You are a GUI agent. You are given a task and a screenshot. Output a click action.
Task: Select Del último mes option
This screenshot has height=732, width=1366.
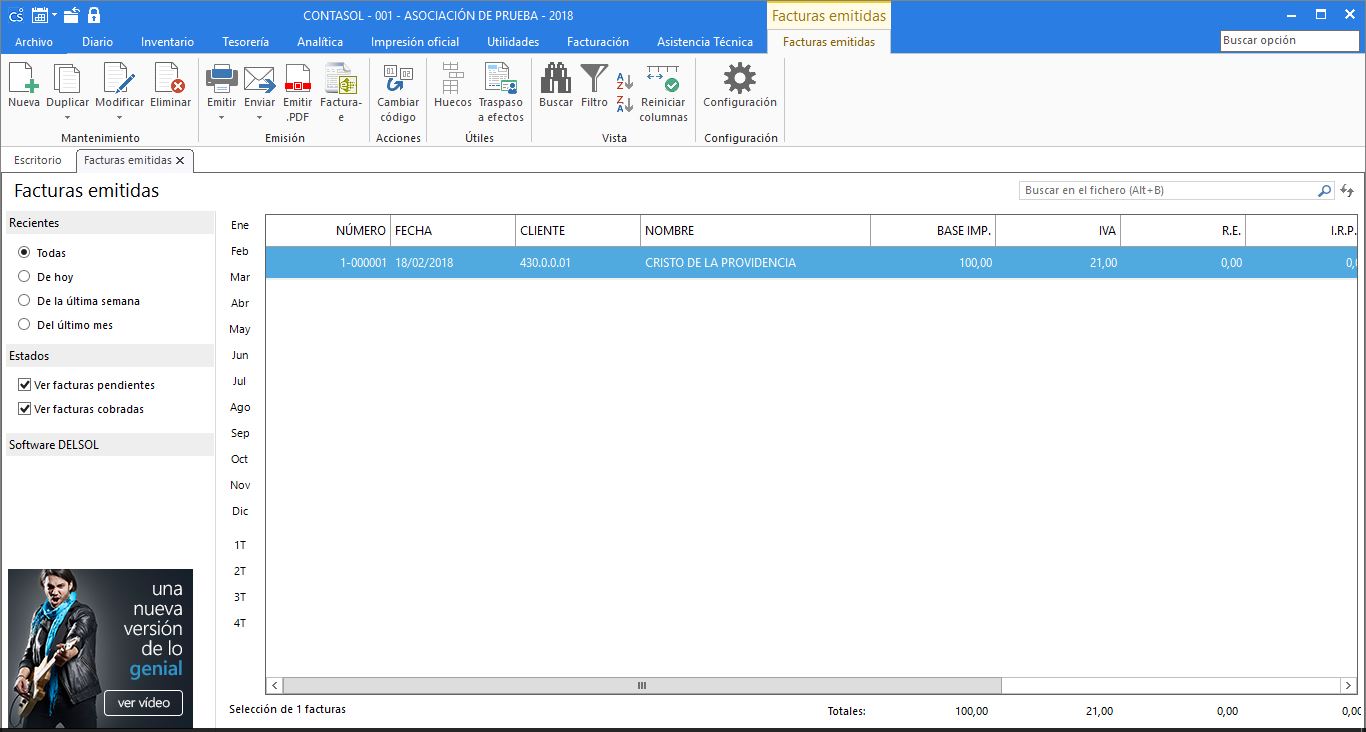24,325
